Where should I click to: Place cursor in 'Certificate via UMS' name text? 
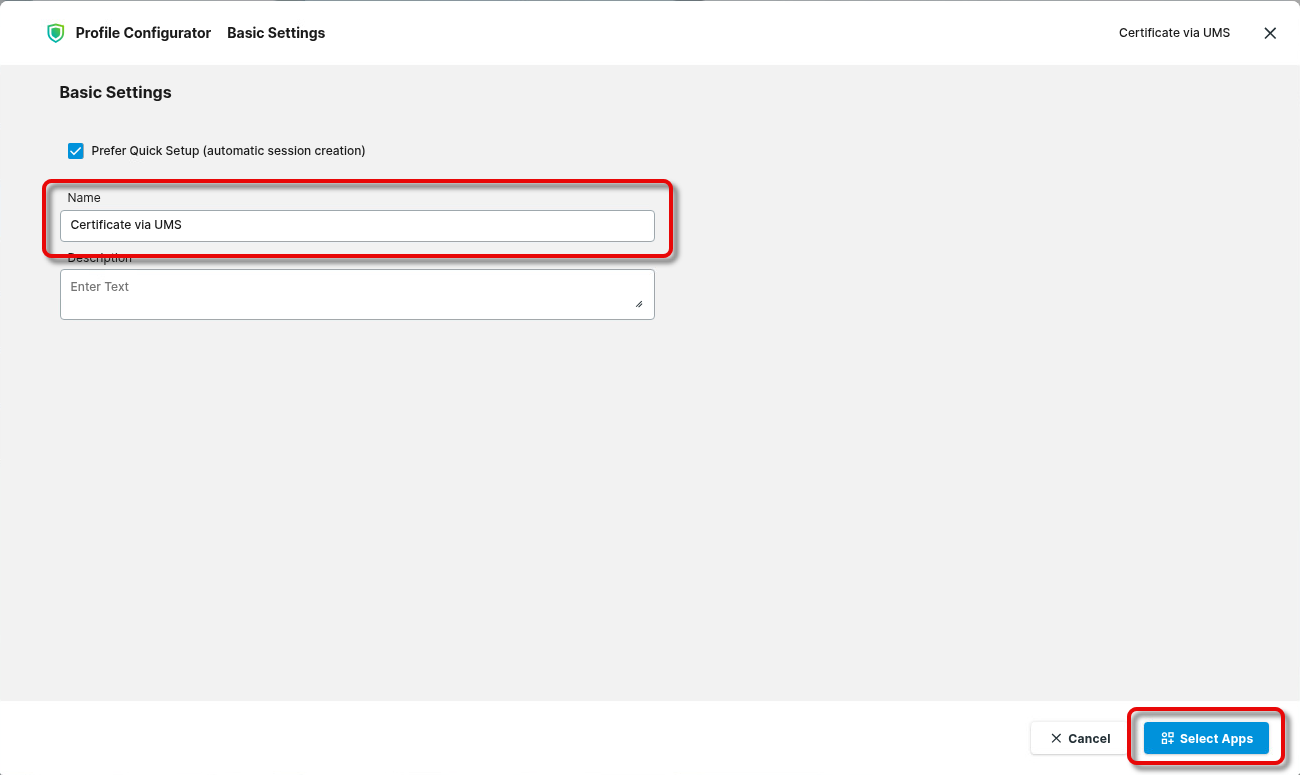pos(126,226)
